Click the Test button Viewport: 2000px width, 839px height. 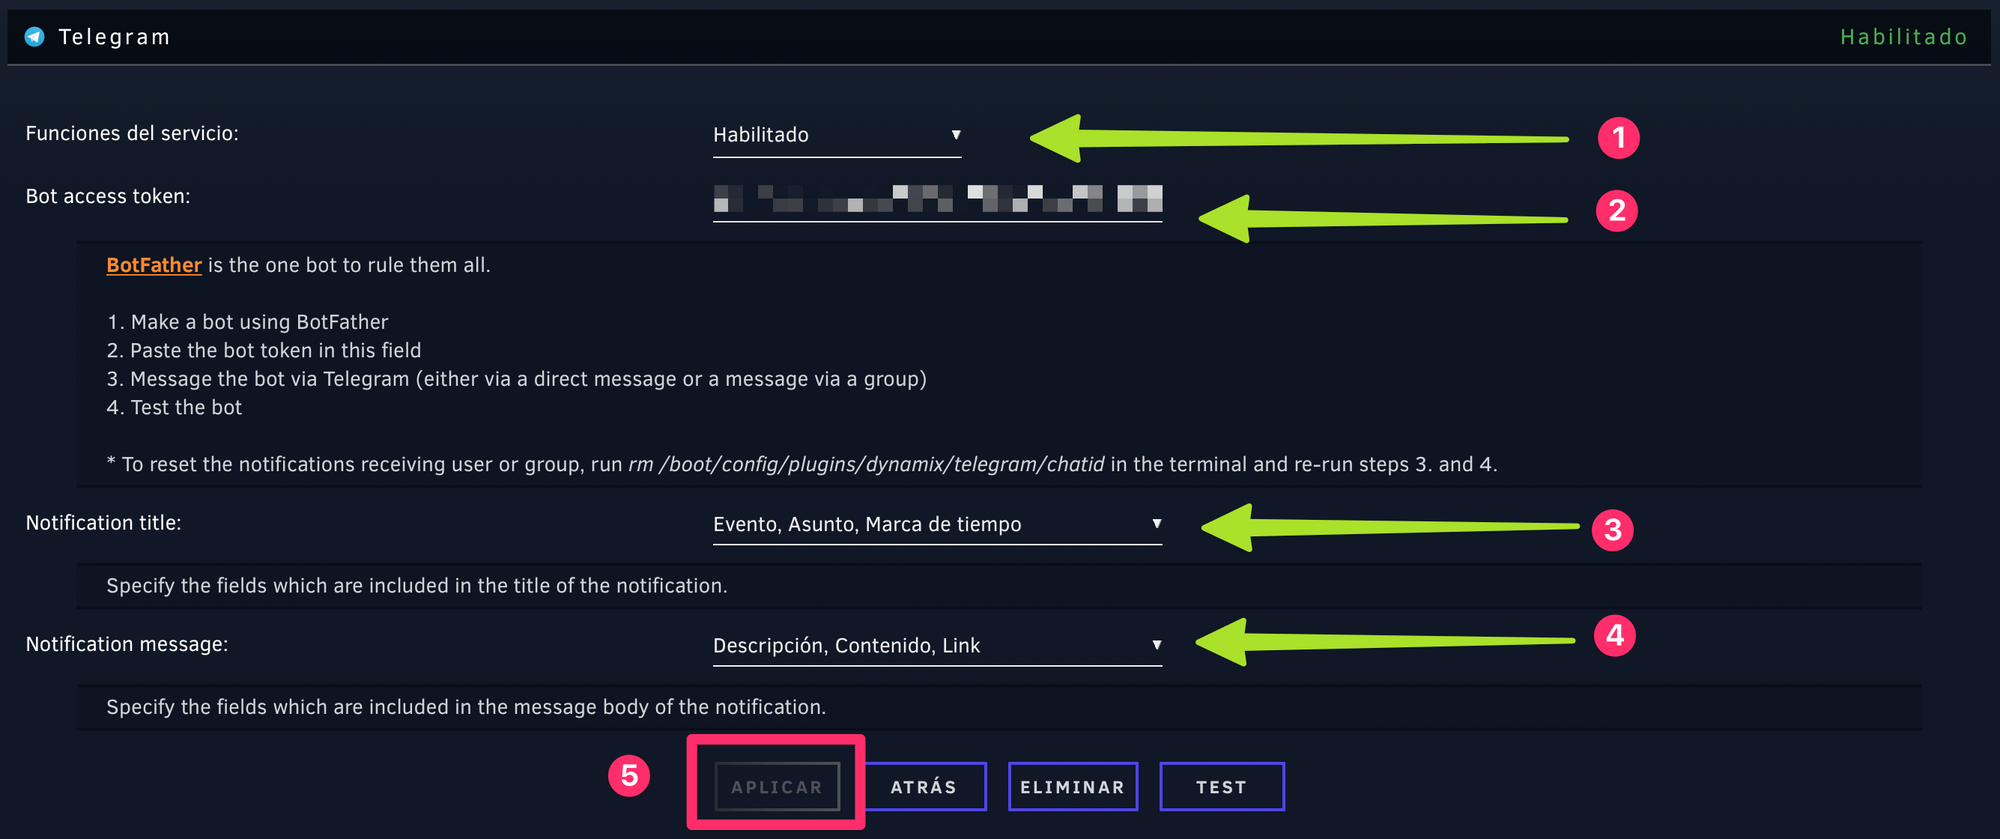[1222, 787]
